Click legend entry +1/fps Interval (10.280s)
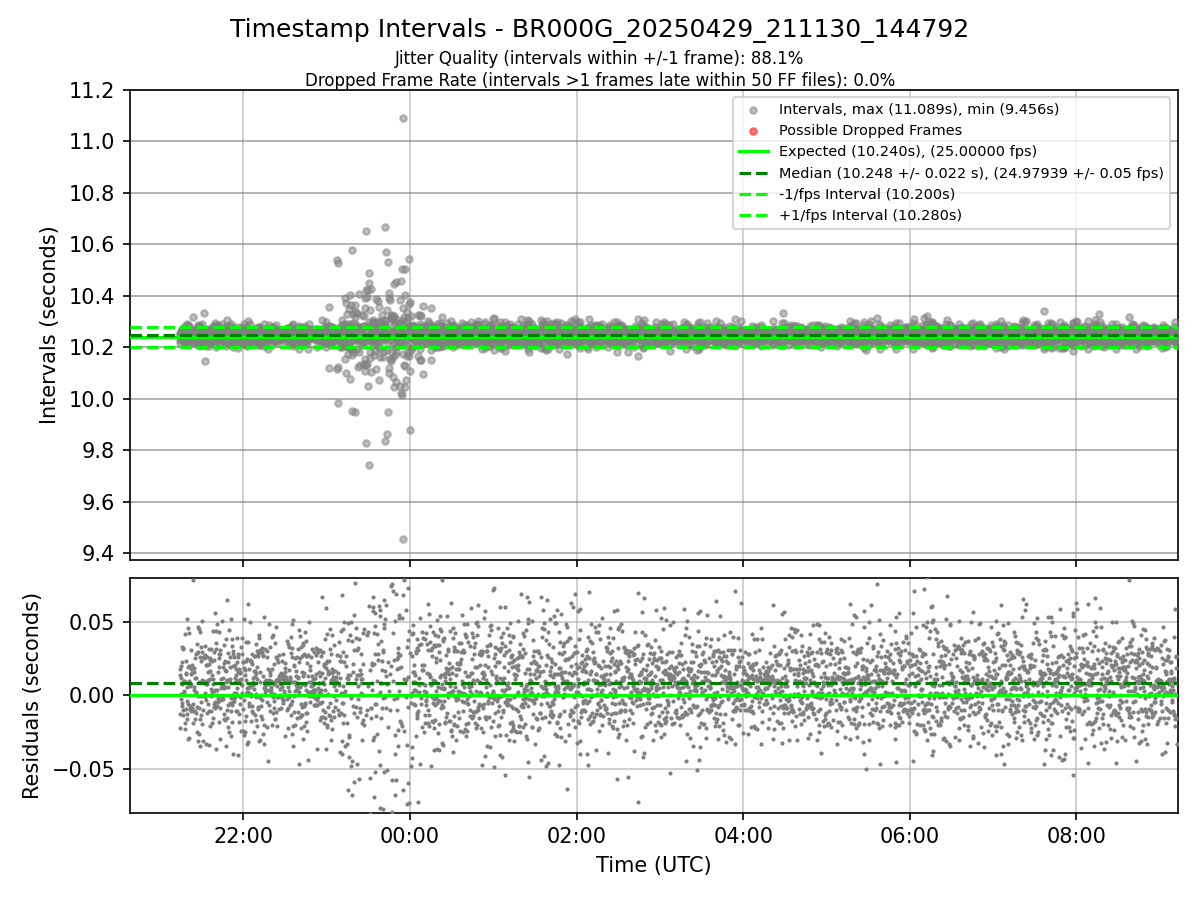1200x900 pixels. click(x=870, y=214)
